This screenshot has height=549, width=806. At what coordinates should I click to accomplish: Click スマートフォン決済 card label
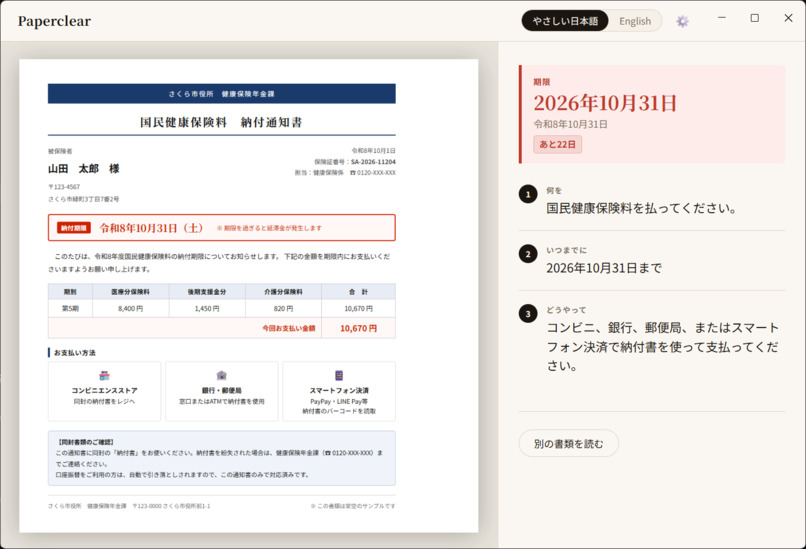[339, 391]
